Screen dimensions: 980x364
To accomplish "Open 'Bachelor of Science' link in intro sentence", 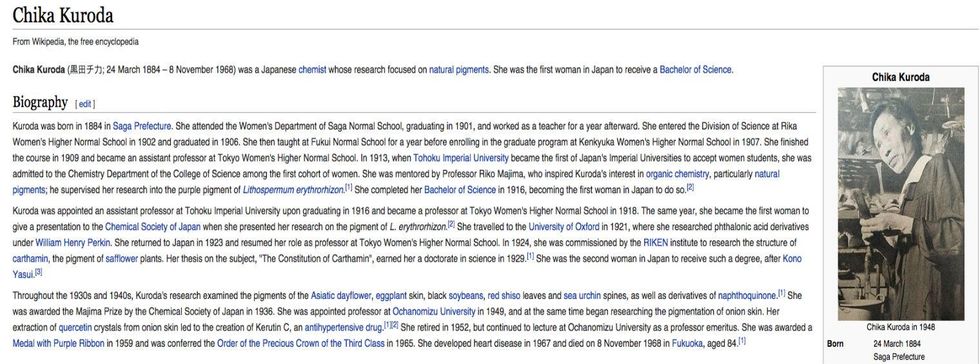I will tap(696, 70).
